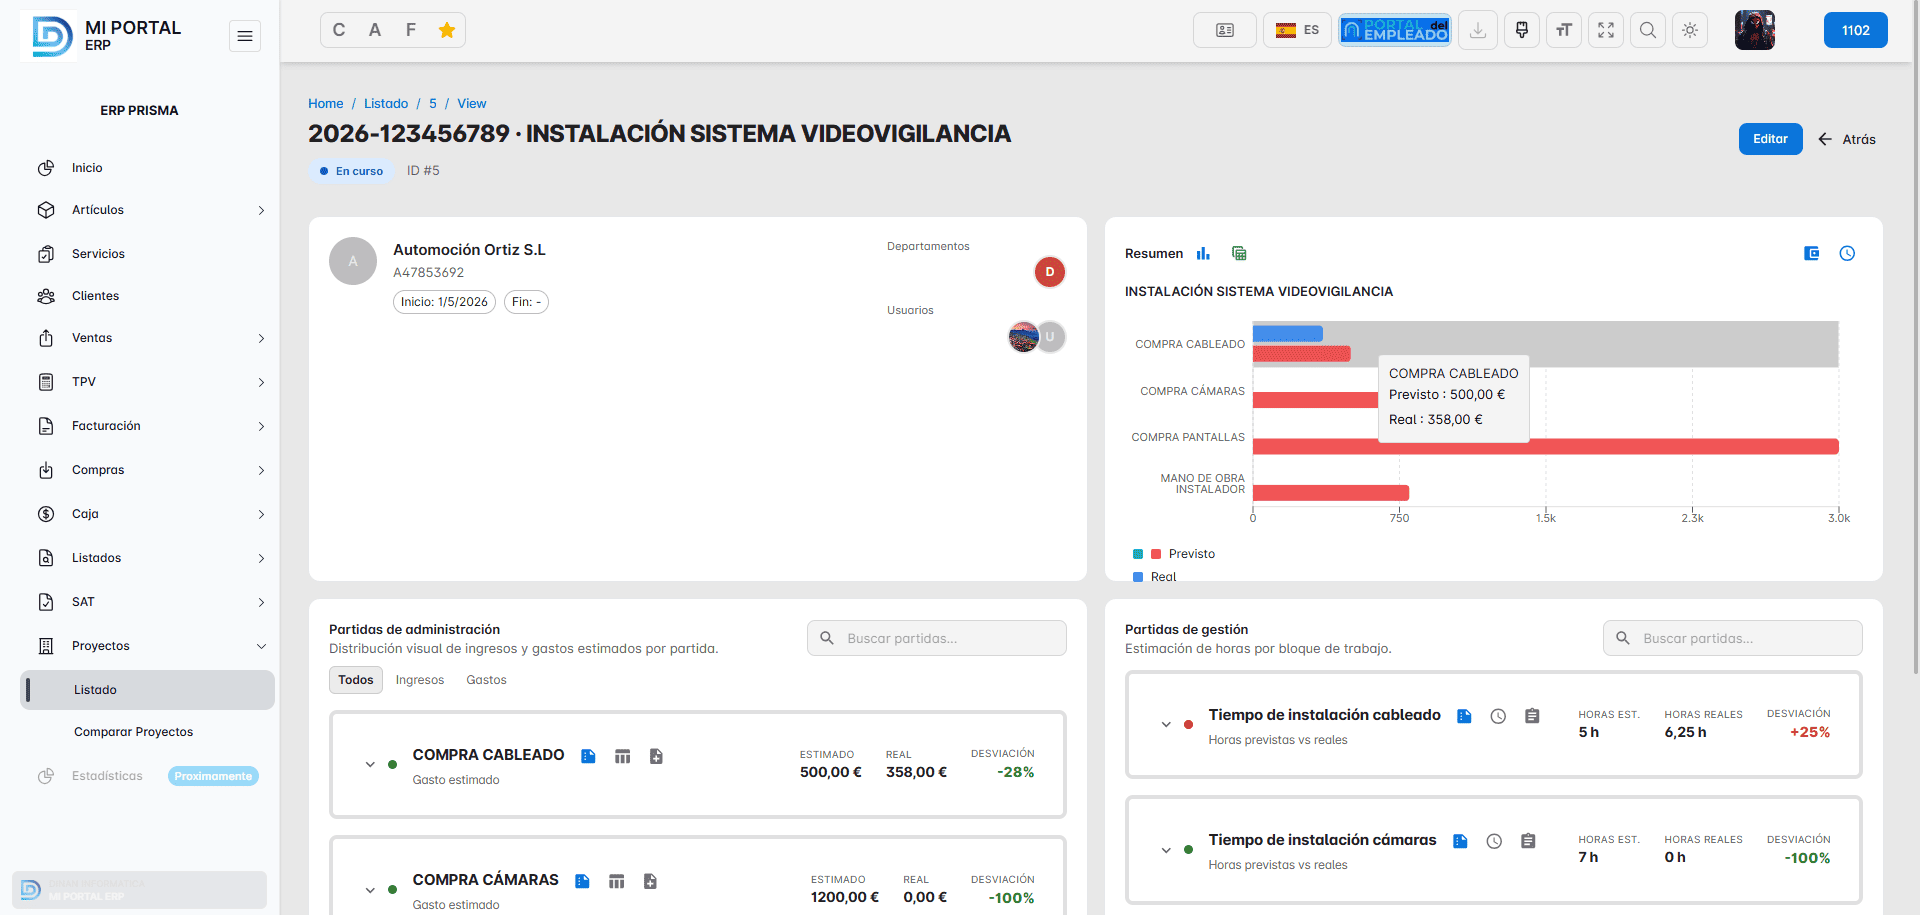The image size is (1920, 915).
Task: Open the ES language selector
Action: pos(1298,30)
